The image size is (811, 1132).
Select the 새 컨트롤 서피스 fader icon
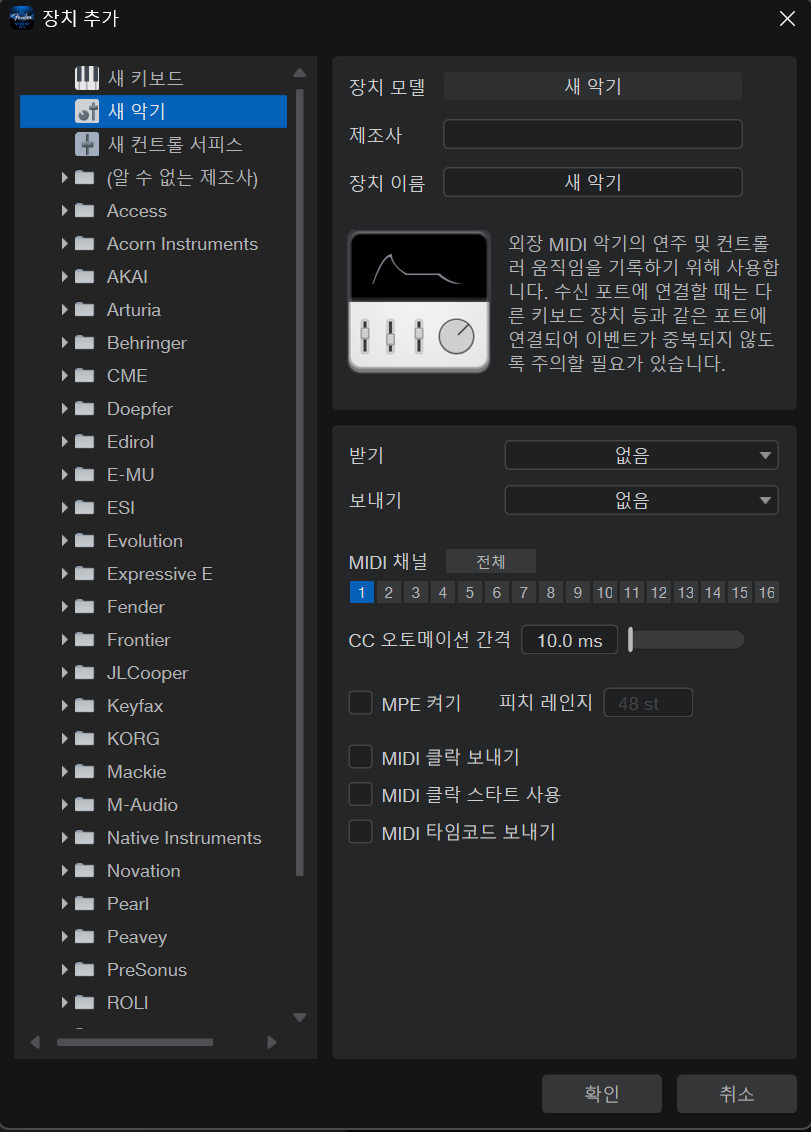[x=87, y=144]
